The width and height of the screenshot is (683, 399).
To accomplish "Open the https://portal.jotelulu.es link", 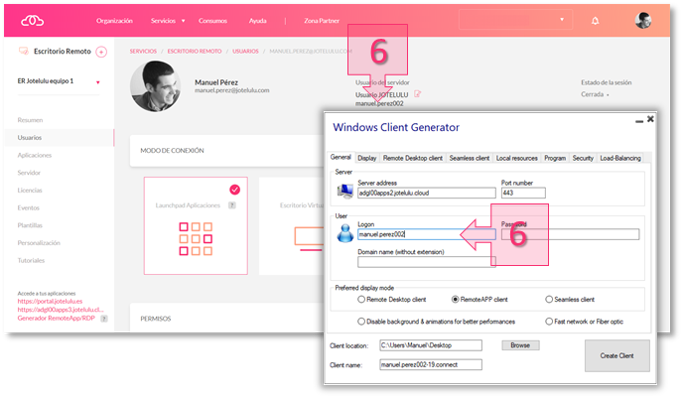I will [50, 301].
